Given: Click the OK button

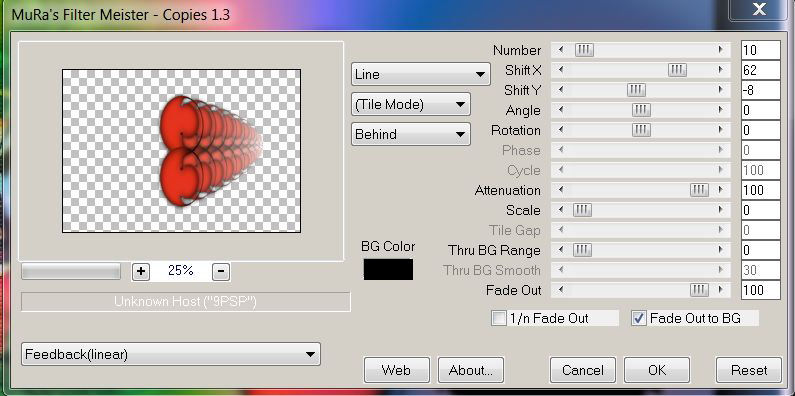Looking at the screenshot, I should 657,370.
